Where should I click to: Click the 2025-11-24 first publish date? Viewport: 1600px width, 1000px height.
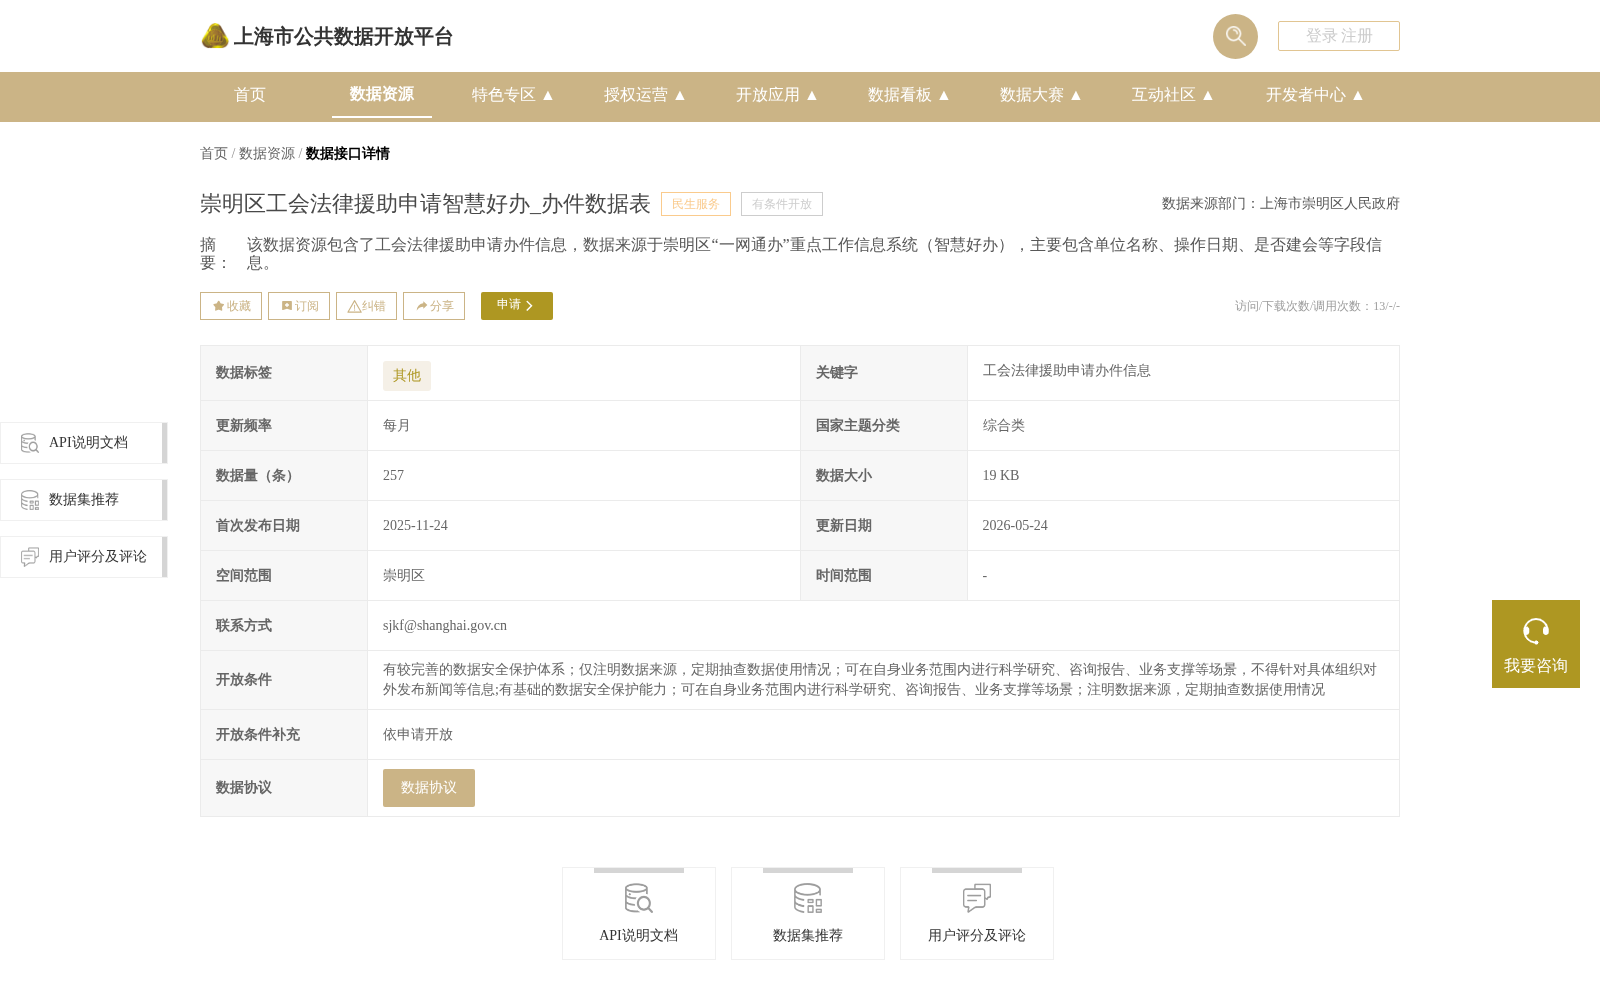[415, 526]
